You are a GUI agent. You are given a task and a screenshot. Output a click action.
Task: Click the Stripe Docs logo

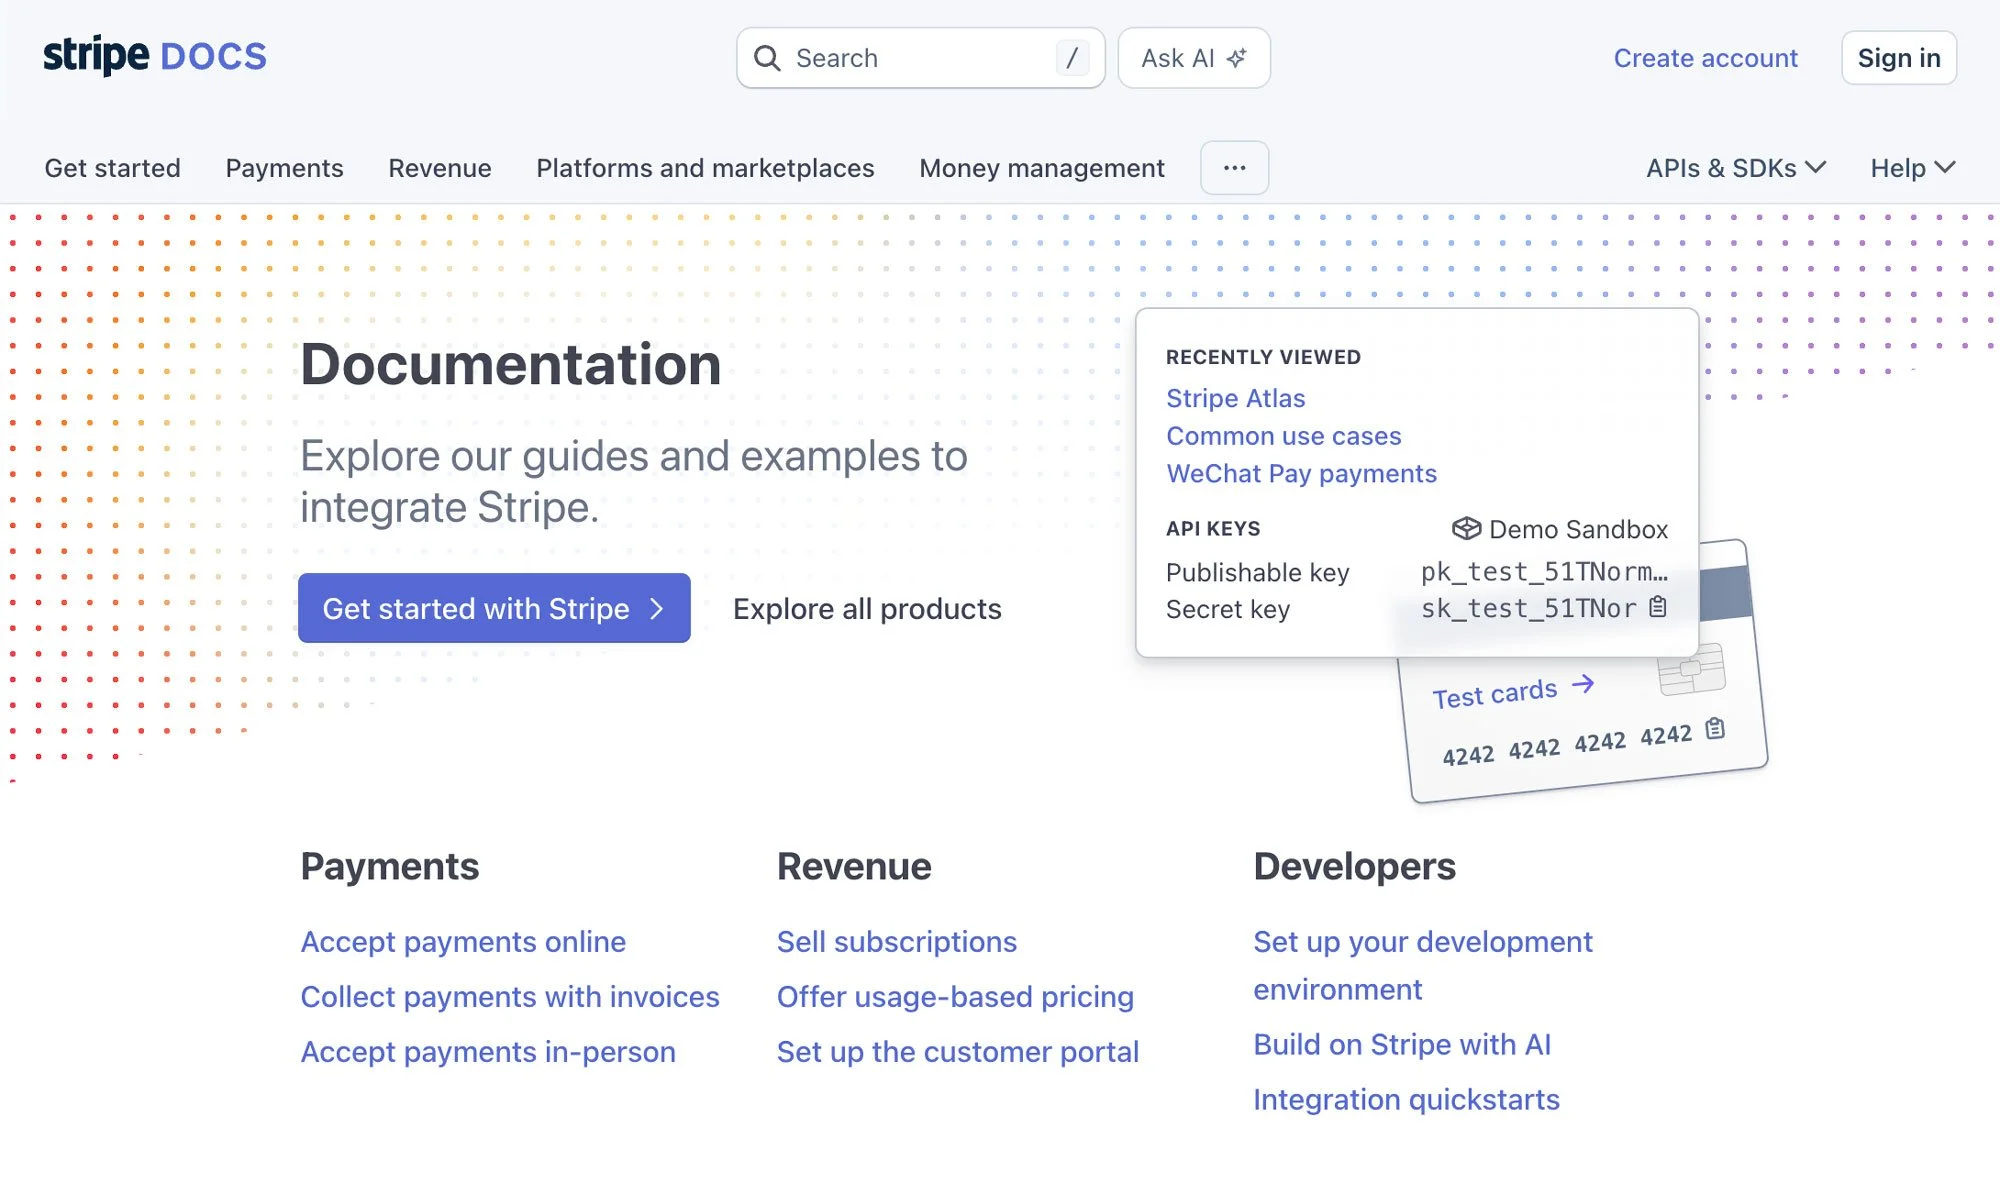(155, 56)
